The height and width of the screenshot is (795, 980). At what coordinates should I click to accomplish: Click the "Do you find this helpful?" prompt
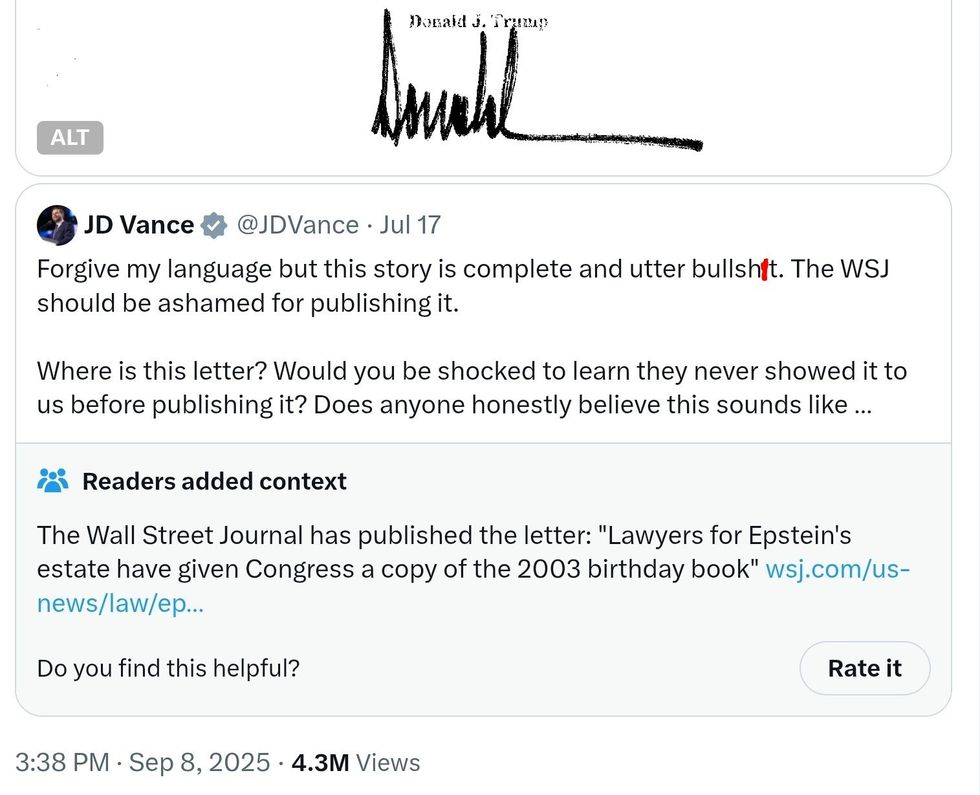pos(168,668)
